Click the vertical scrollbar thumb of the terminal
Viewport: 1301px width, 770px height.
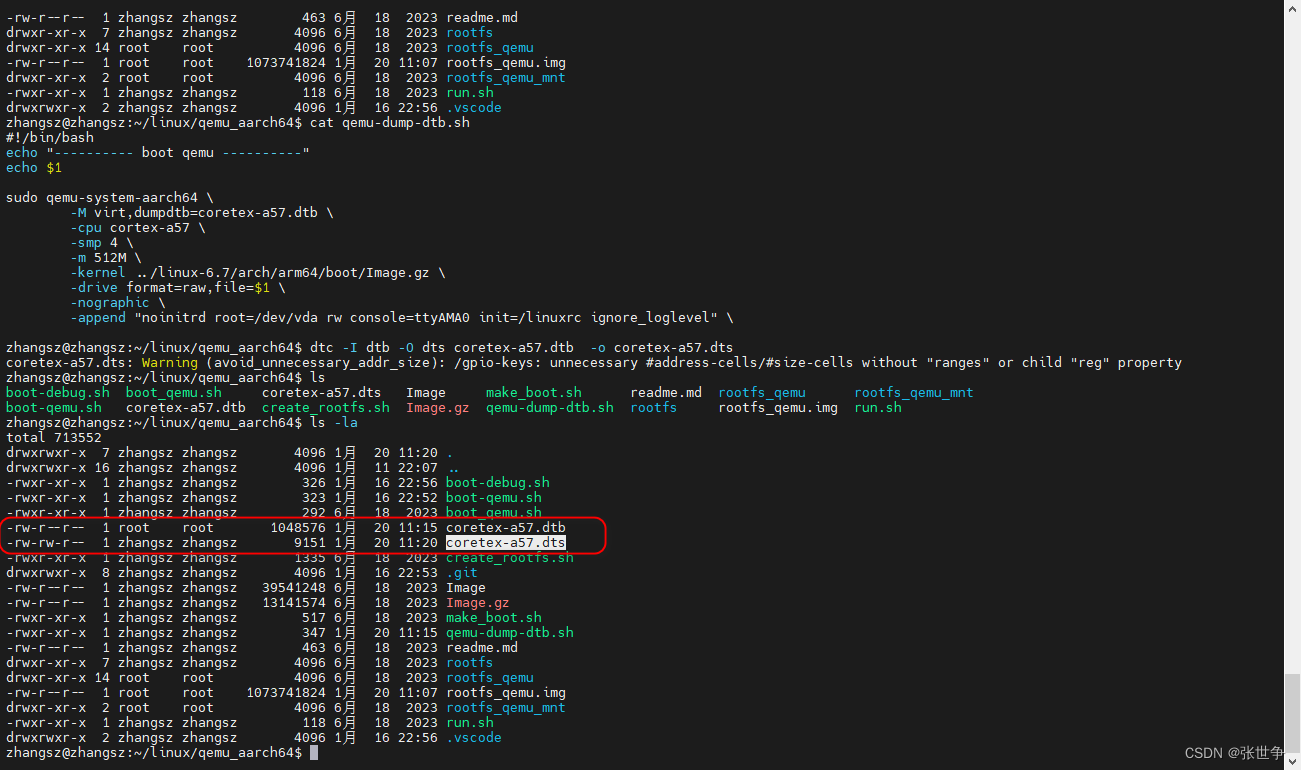1292,712
